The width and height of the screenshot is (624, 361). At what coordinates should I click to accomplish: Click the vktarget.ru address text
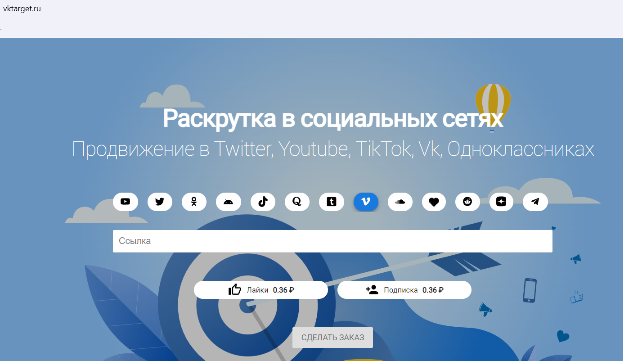22,8
